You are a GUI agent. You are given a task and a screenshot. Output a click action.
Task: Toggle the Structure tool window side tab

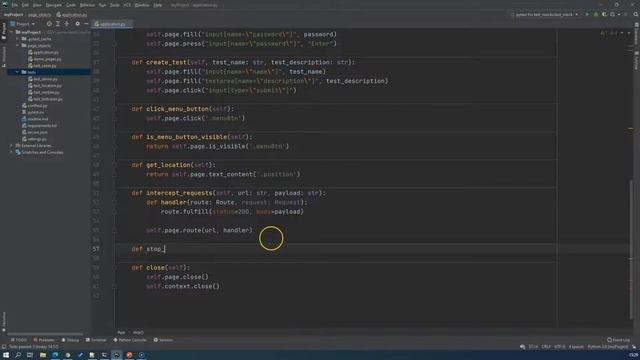click(x=4, y=56)
